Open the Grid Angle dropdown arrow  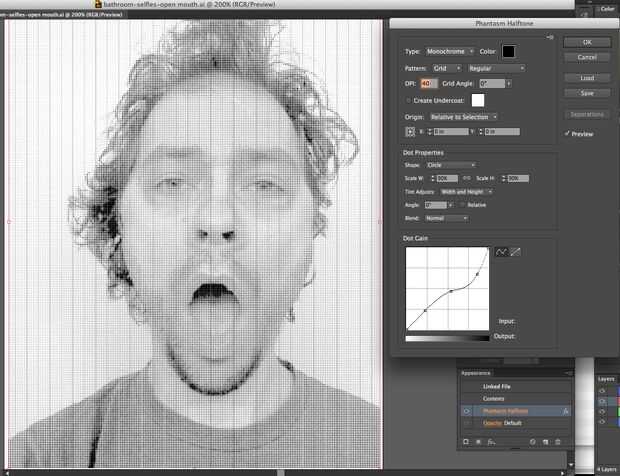point(509,84)
